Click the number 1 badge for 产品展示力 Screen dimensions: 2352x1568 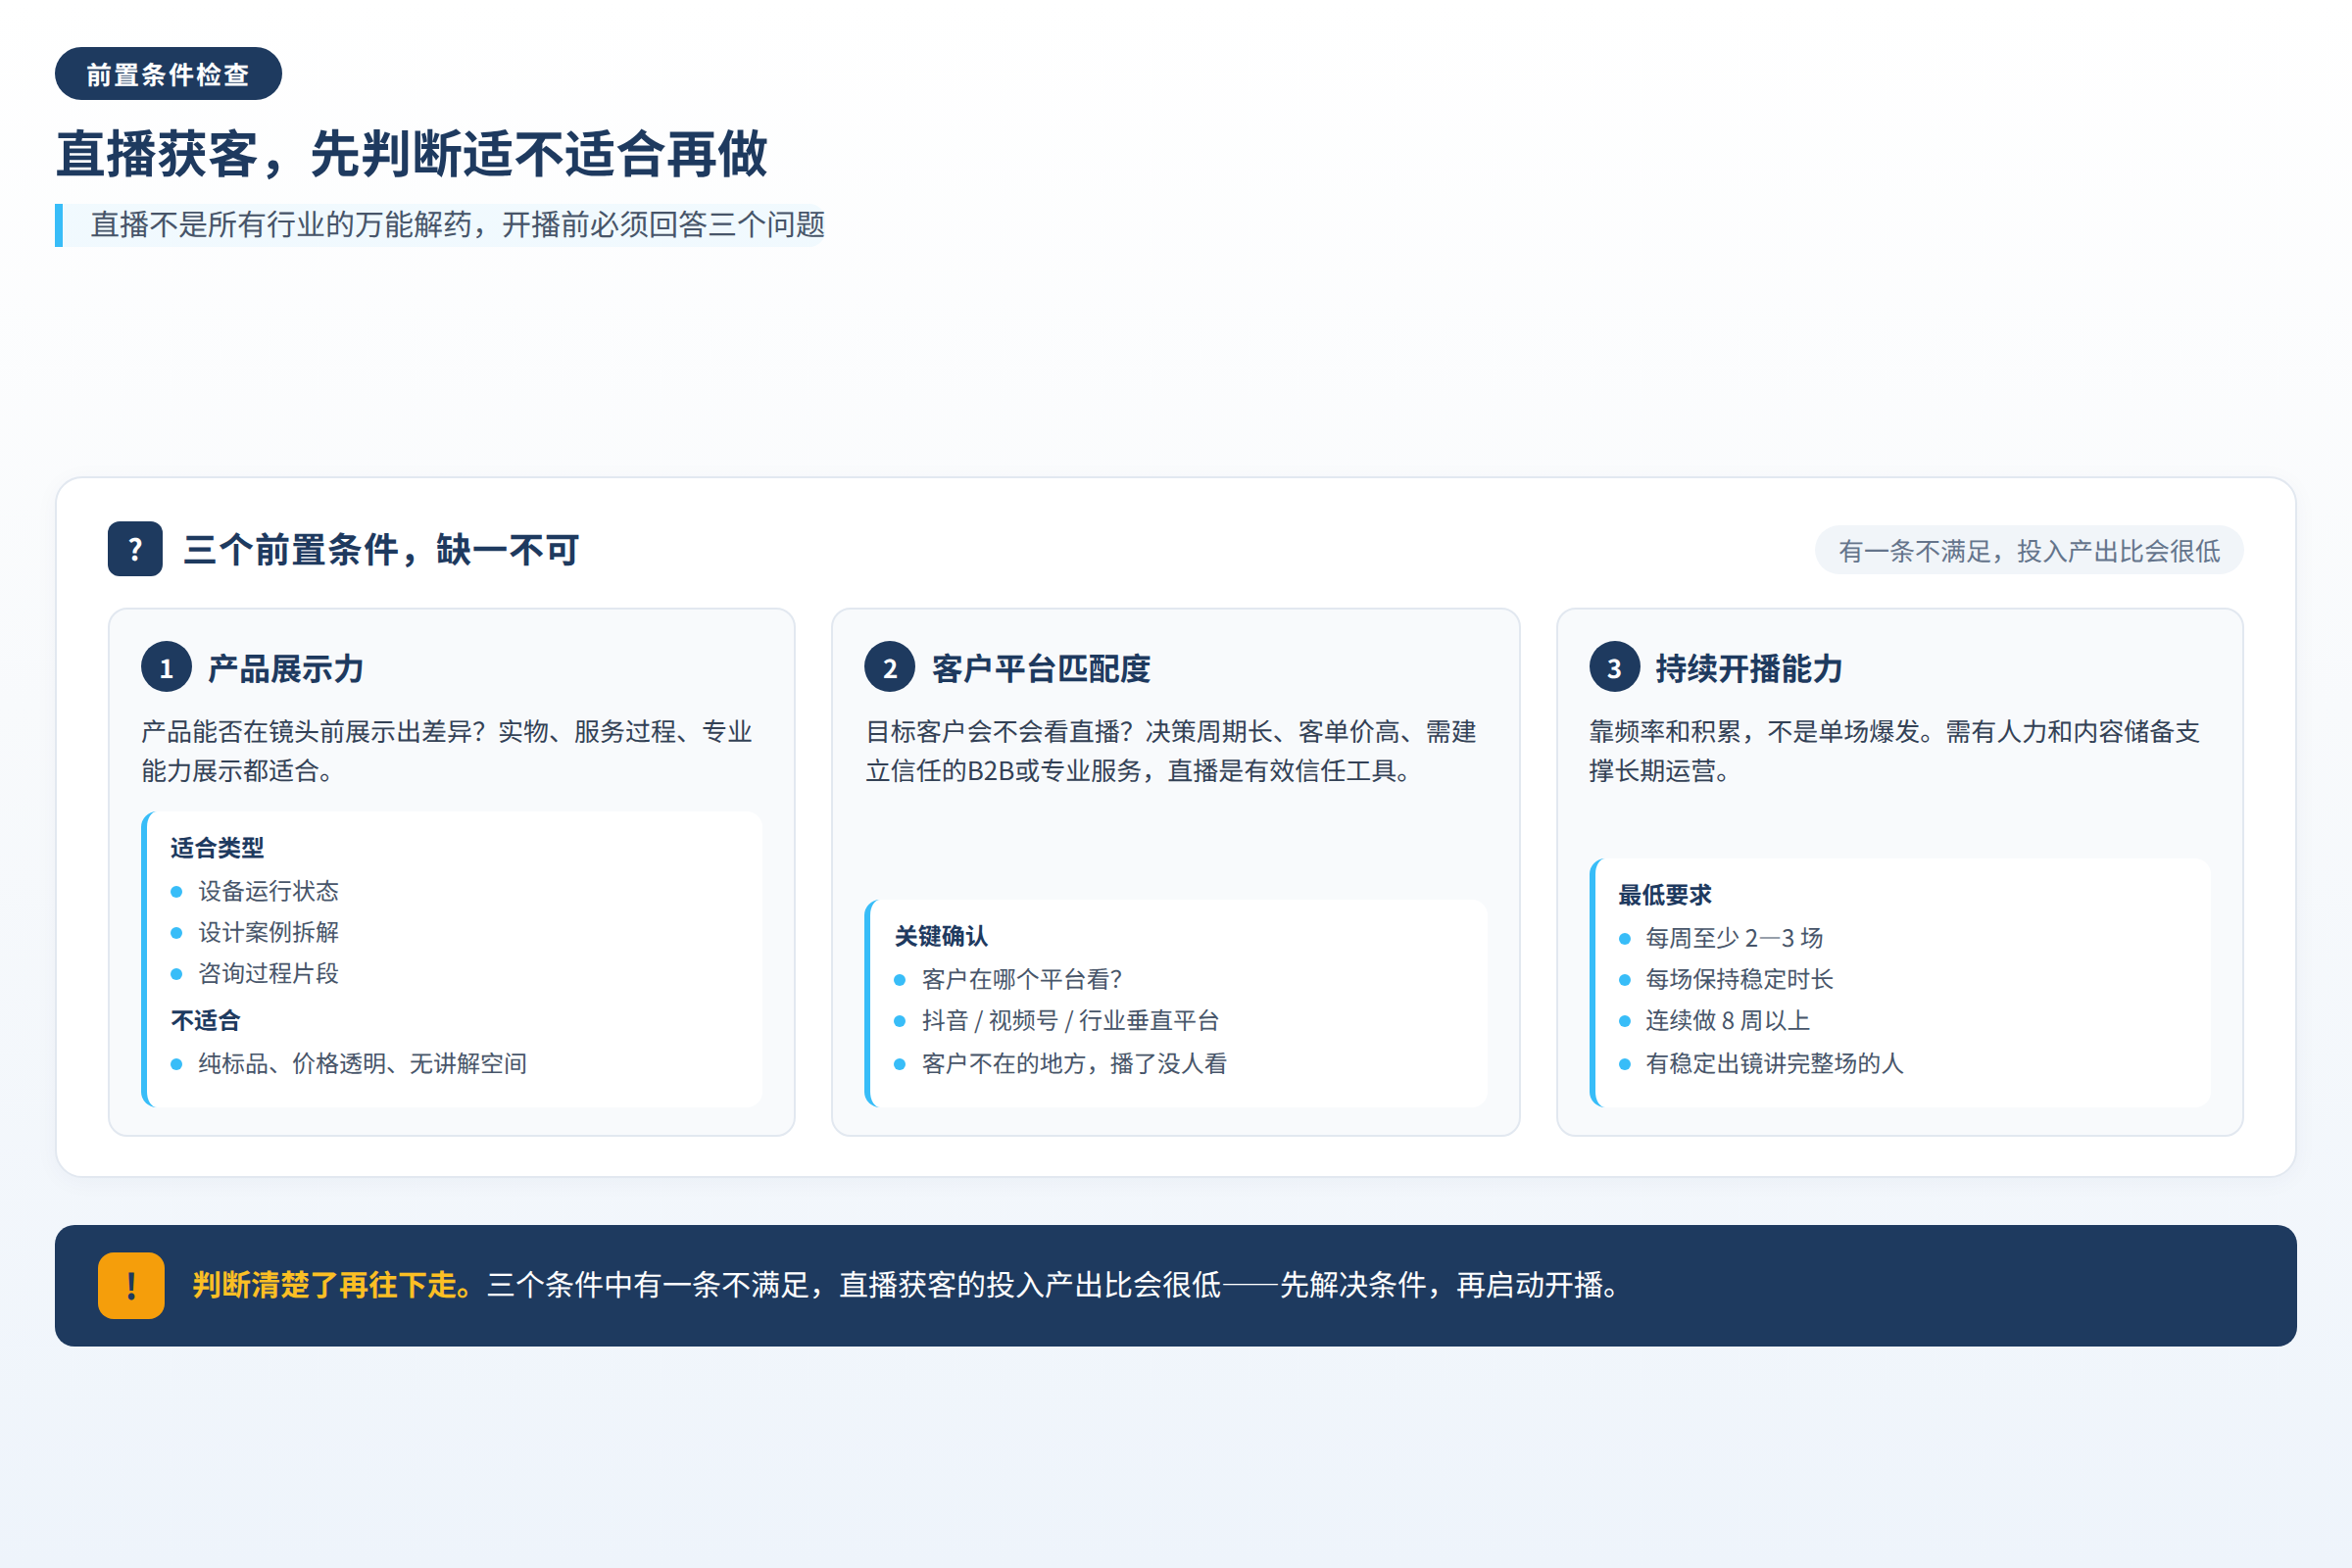click(166, 668)
